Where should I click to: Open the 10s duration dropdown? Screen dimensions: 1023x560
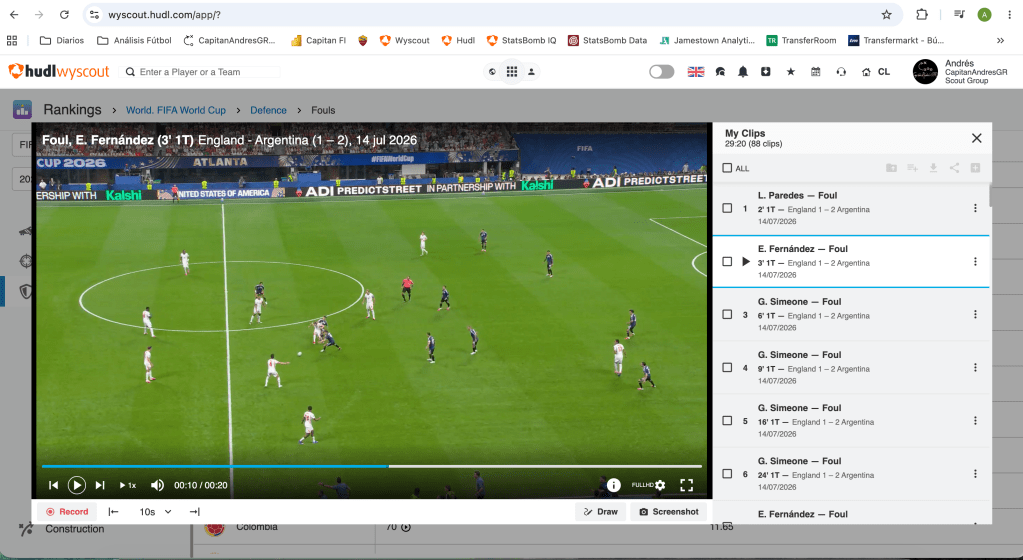155,512
